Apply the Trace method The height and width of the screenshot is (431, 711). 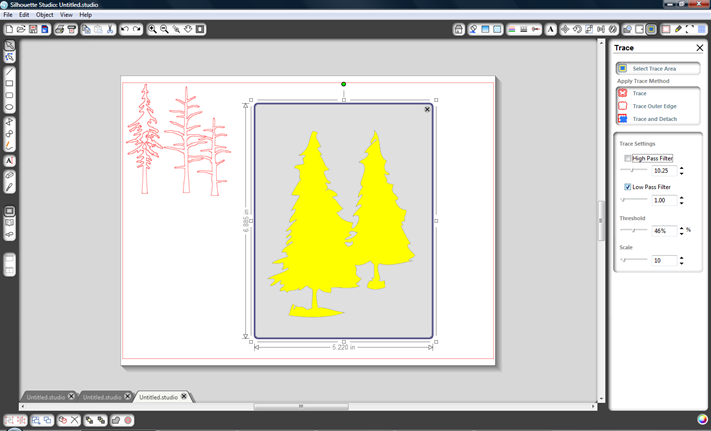639,93
